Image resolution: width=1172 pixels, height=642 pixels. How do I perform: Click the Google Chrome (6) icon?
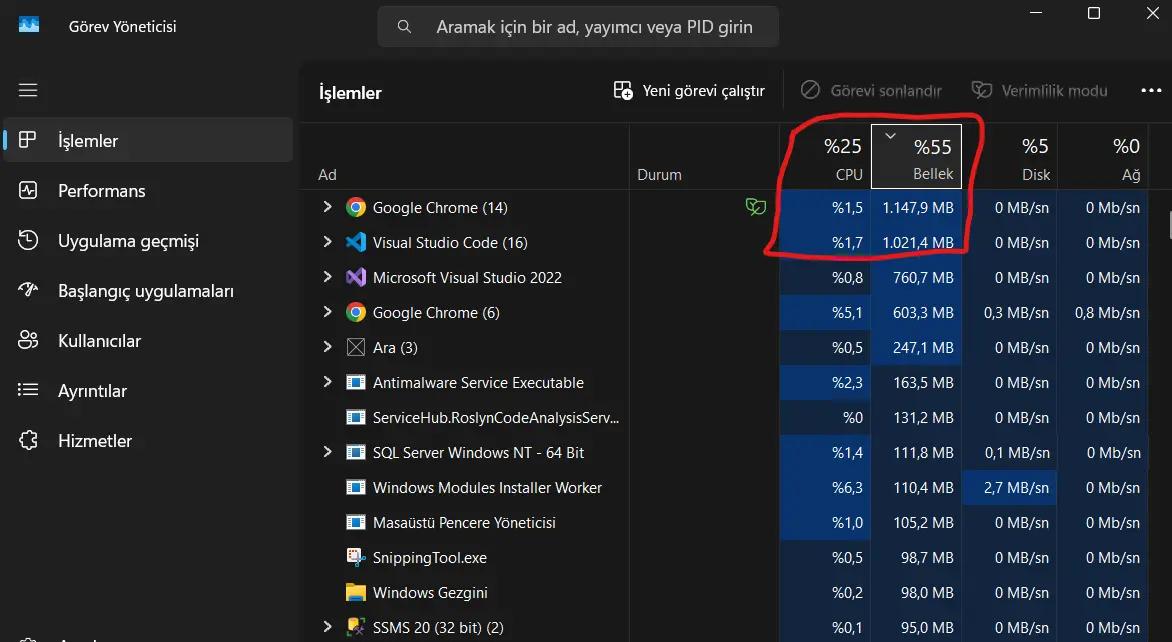pos(356,312)
